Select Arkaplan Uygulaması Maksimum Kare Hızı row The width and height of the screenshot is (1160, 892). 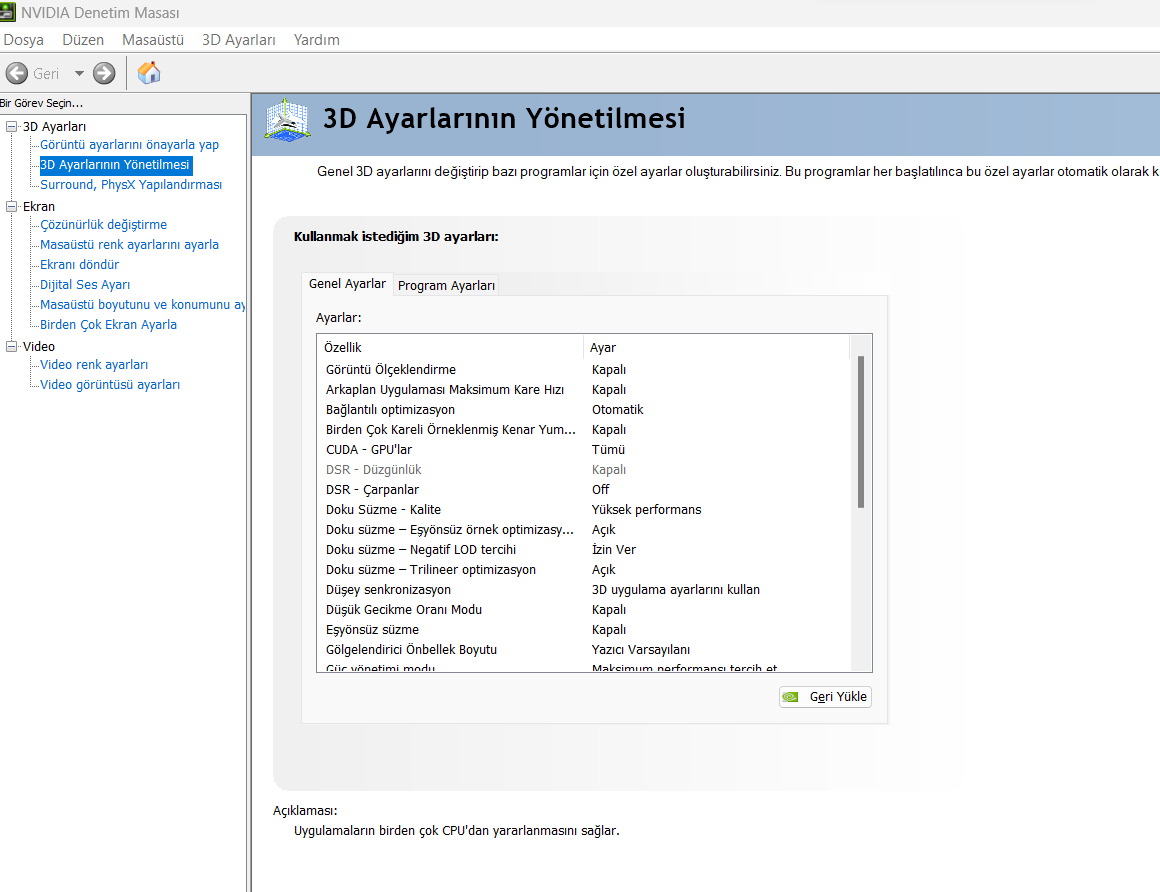pos(584,390)
